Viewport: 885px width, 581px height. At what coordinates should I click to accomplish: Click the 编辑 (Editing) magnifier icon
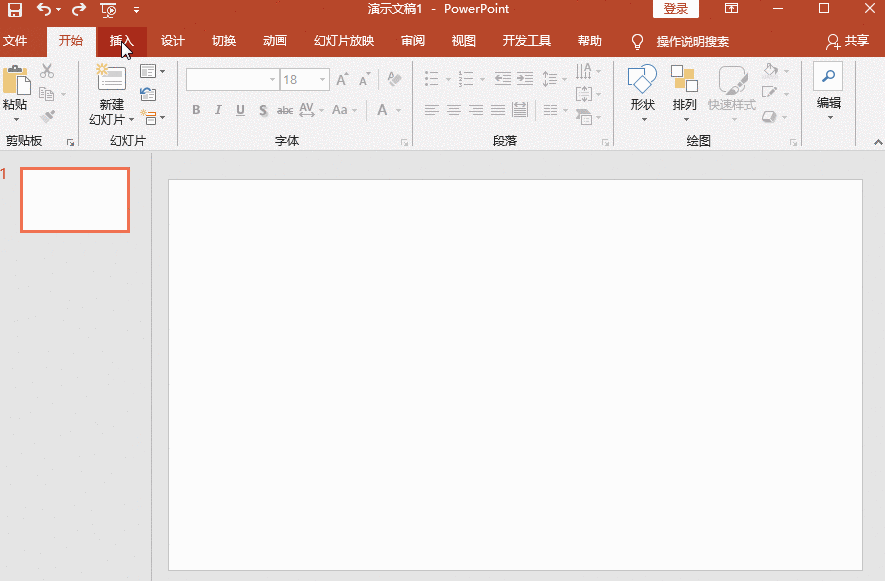(x=828, y=77)
